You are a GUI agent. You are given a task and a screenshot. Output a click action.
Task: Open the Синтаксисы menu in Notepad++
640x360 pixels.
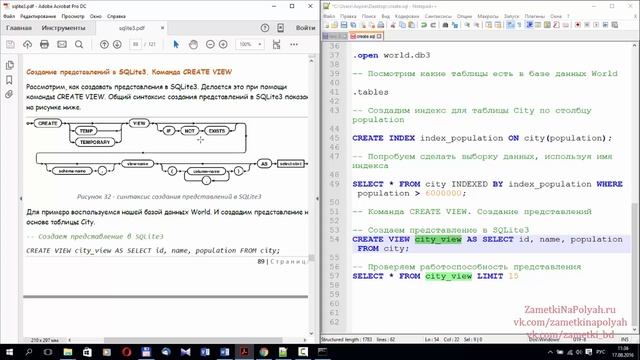(438, 16)
